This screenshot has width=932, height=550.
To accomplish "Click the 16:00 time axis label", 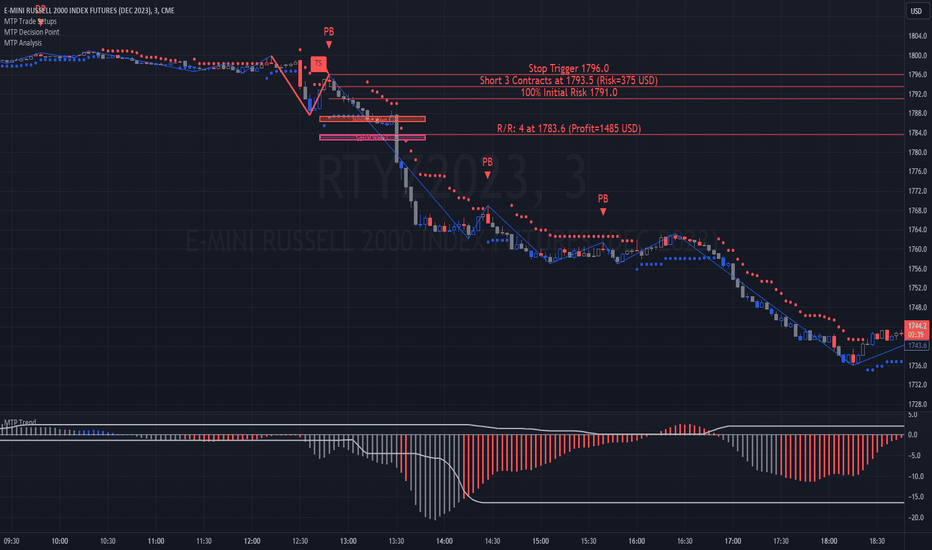I will click(x=637, y=541).
